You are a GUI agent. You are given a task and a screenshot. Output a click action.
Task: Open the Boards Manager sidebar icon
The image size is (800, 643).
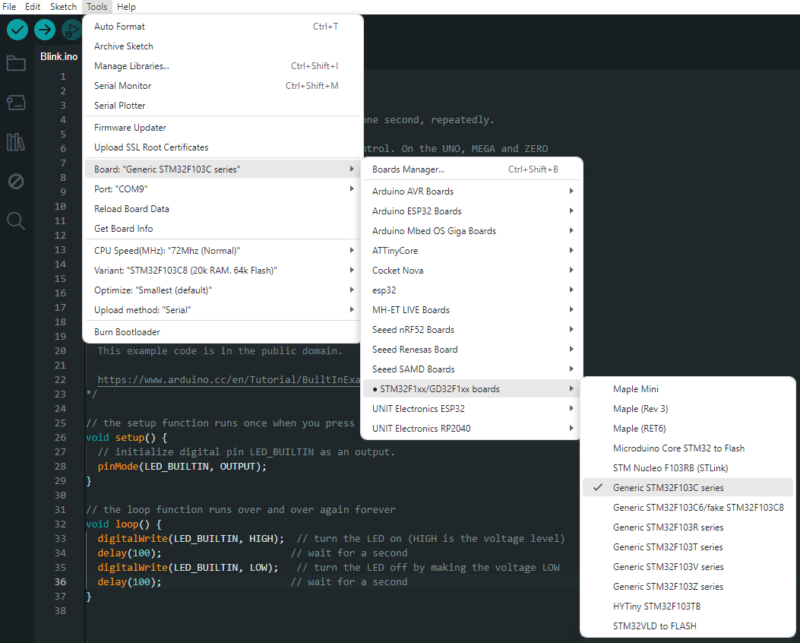coord(16,103)
